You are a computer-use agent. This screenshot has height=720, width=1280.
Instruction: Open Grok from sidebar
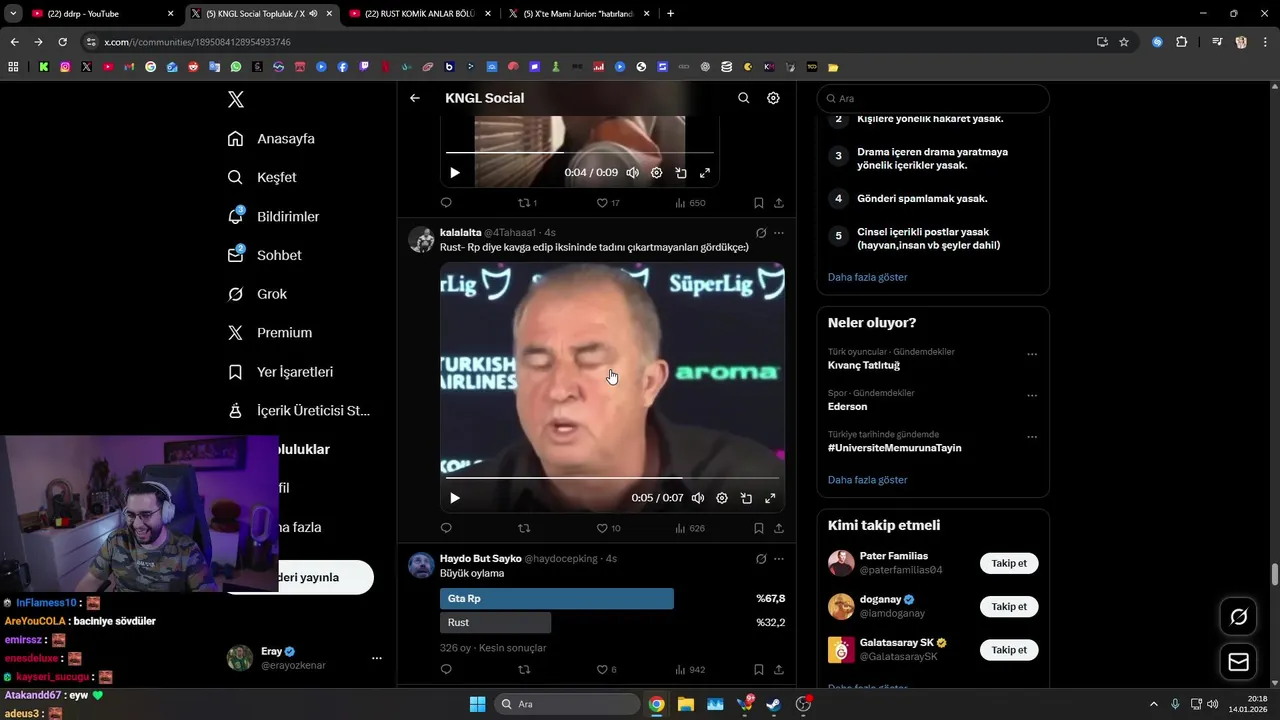pyautogui.click(x=257, y=294)
